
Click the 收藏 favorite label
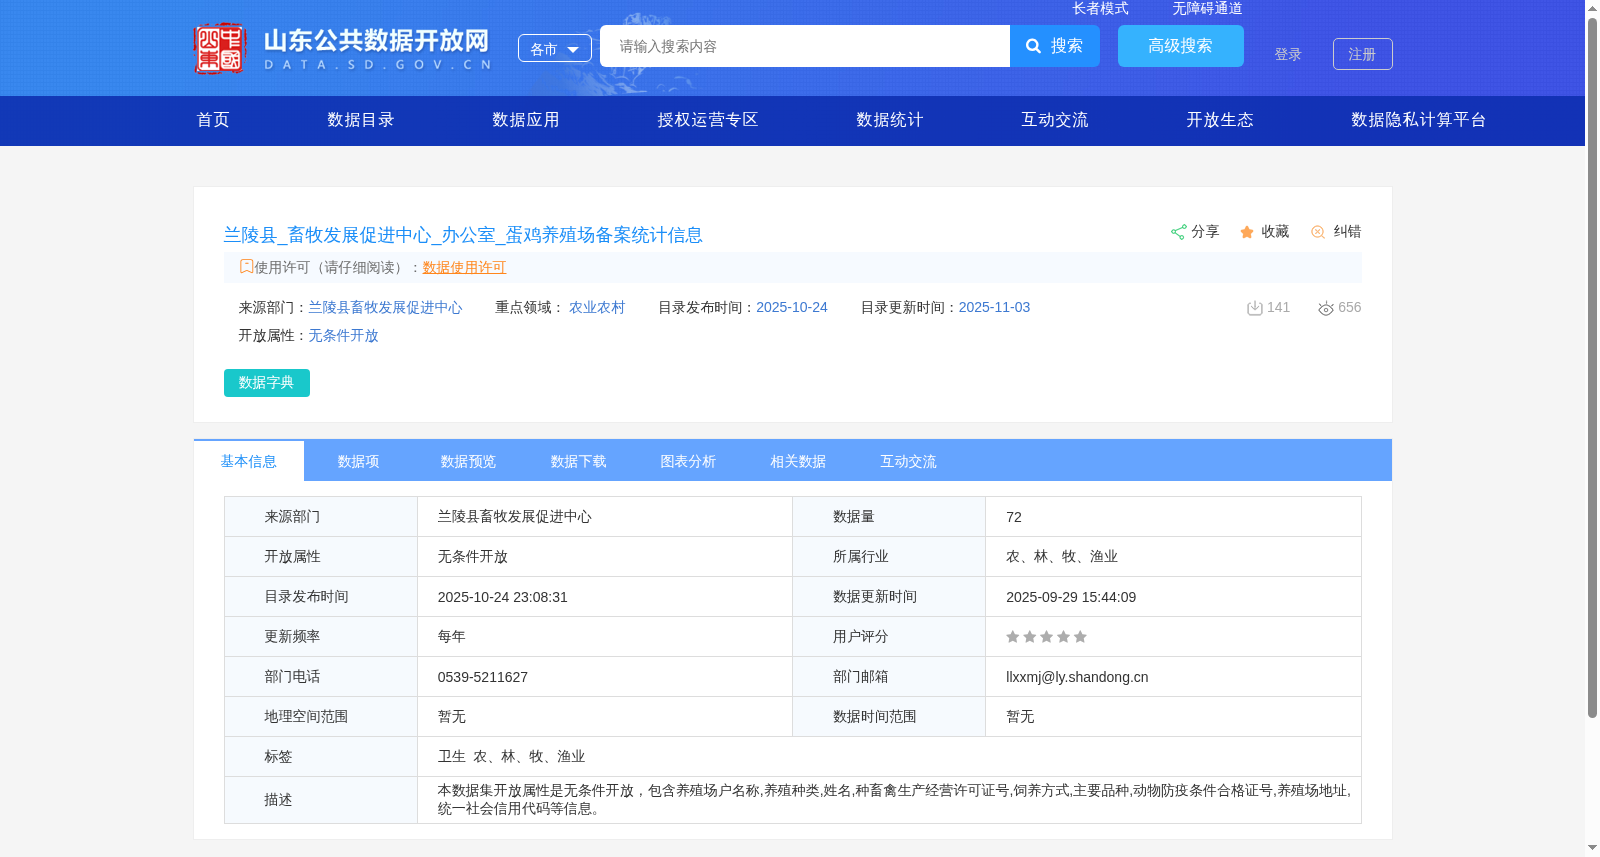(1275, 232)
